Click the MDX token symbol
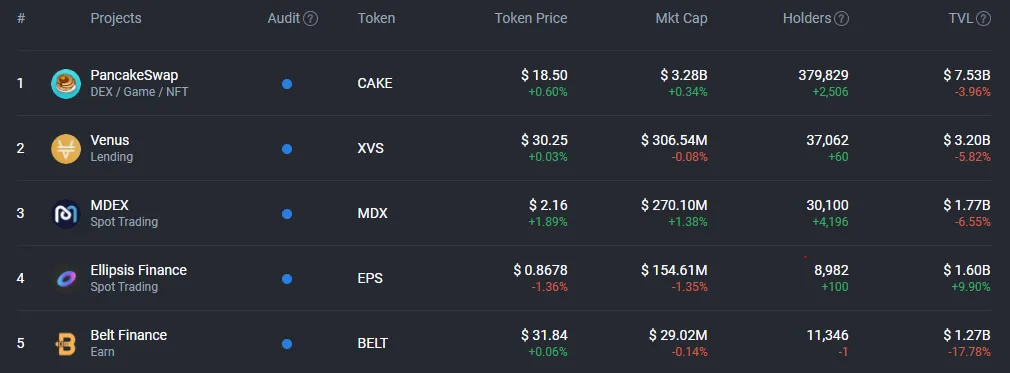Viewport: 1010px width, 373px height. (372, 213)
